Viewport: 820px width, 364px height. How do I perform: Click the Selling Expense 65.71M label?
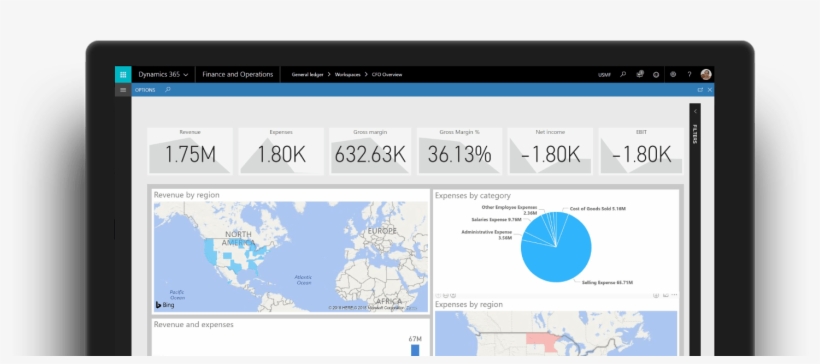point(607,282)
